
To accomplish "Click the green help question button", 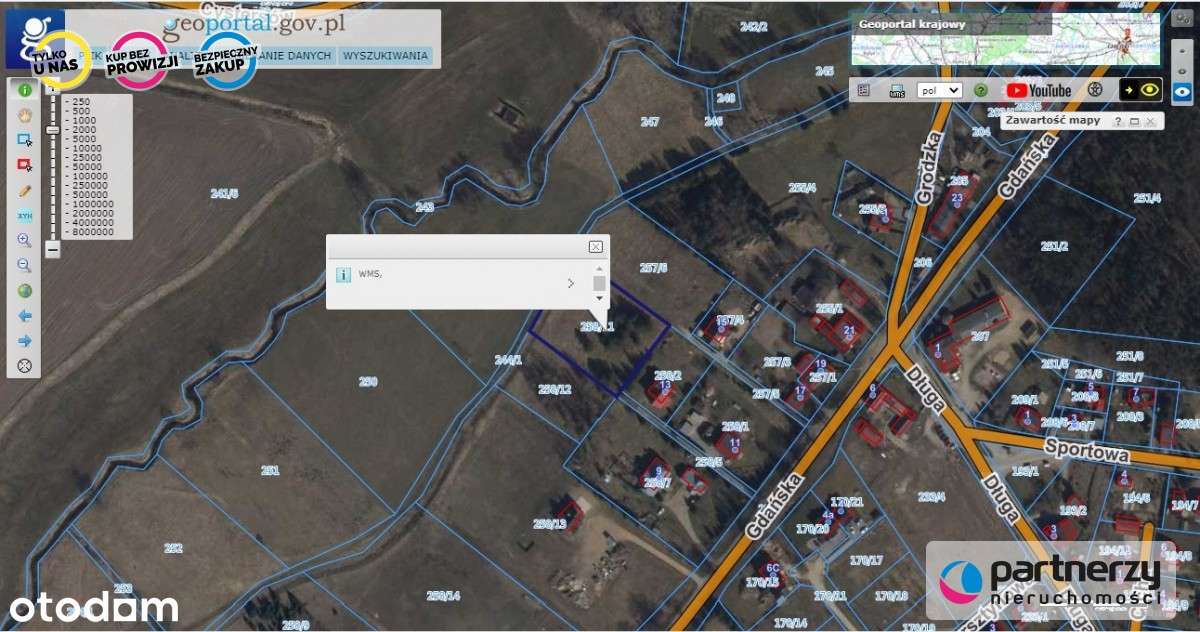I will pos(981,90).
